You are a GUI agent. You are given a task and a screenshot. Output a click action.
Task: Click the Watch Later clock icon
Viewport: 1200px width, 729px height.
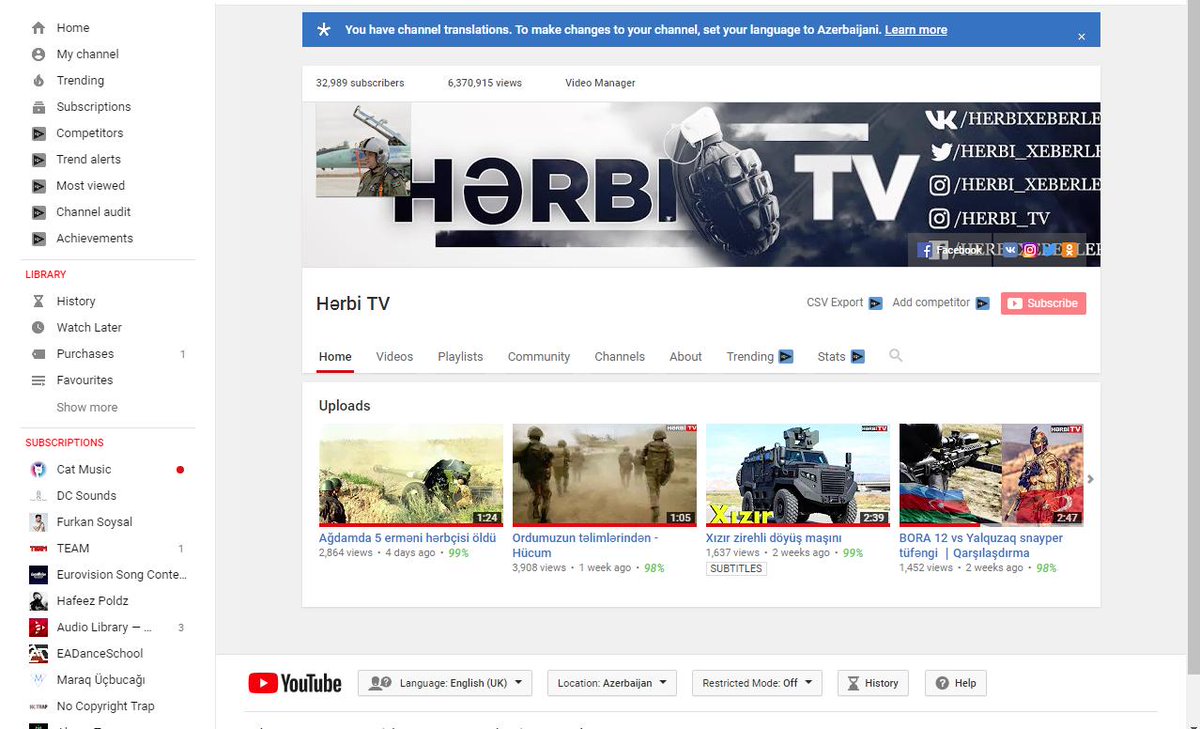click(x=38, y=327)
